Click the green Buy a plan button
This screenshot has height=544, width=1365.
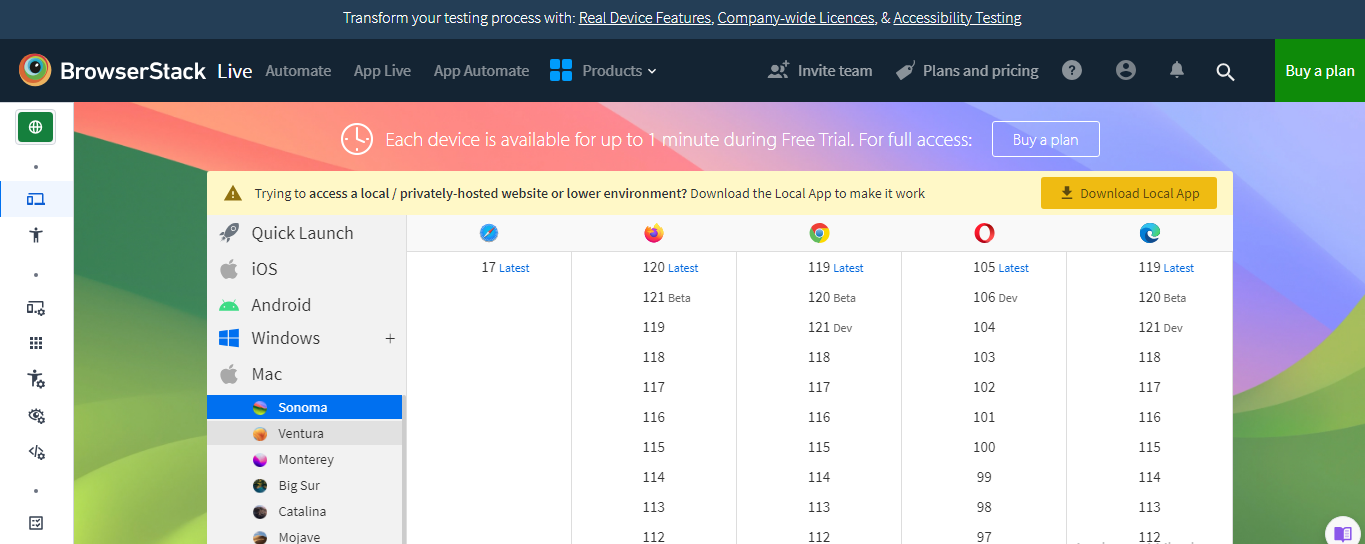point(1320,71)
